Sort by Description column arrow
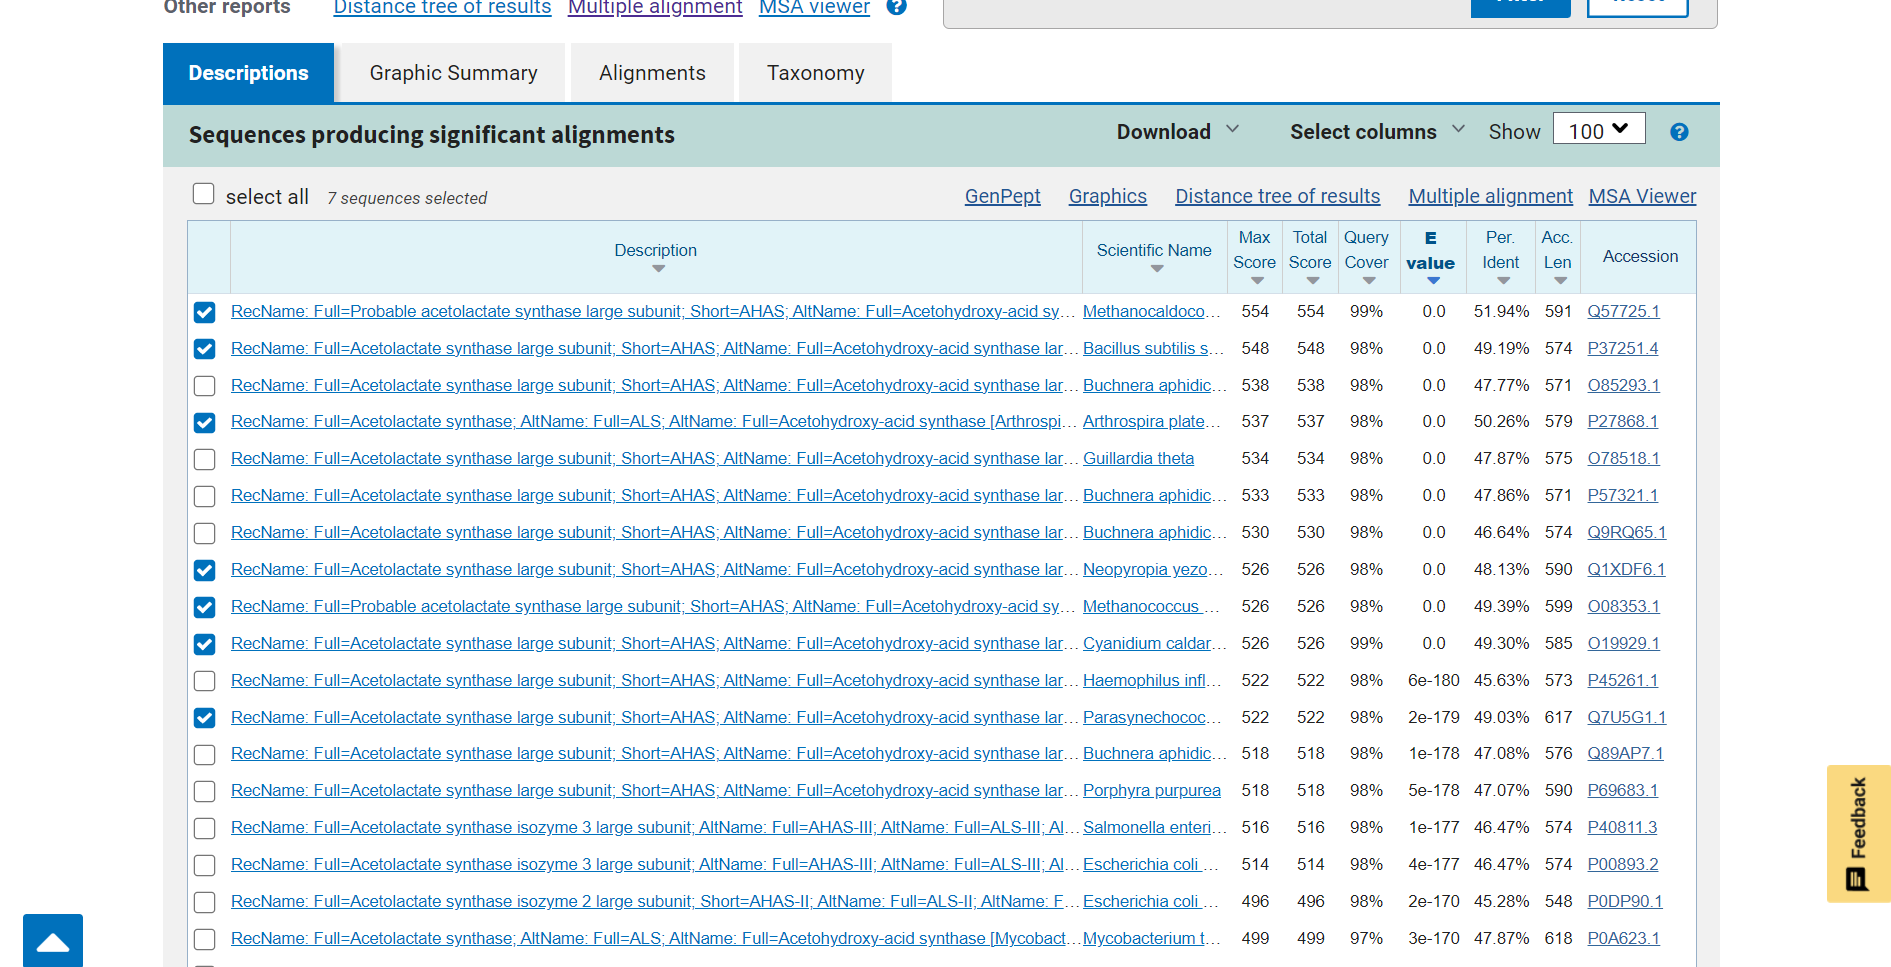Viewport: 1891px width, 967px height. pos(658,269)
